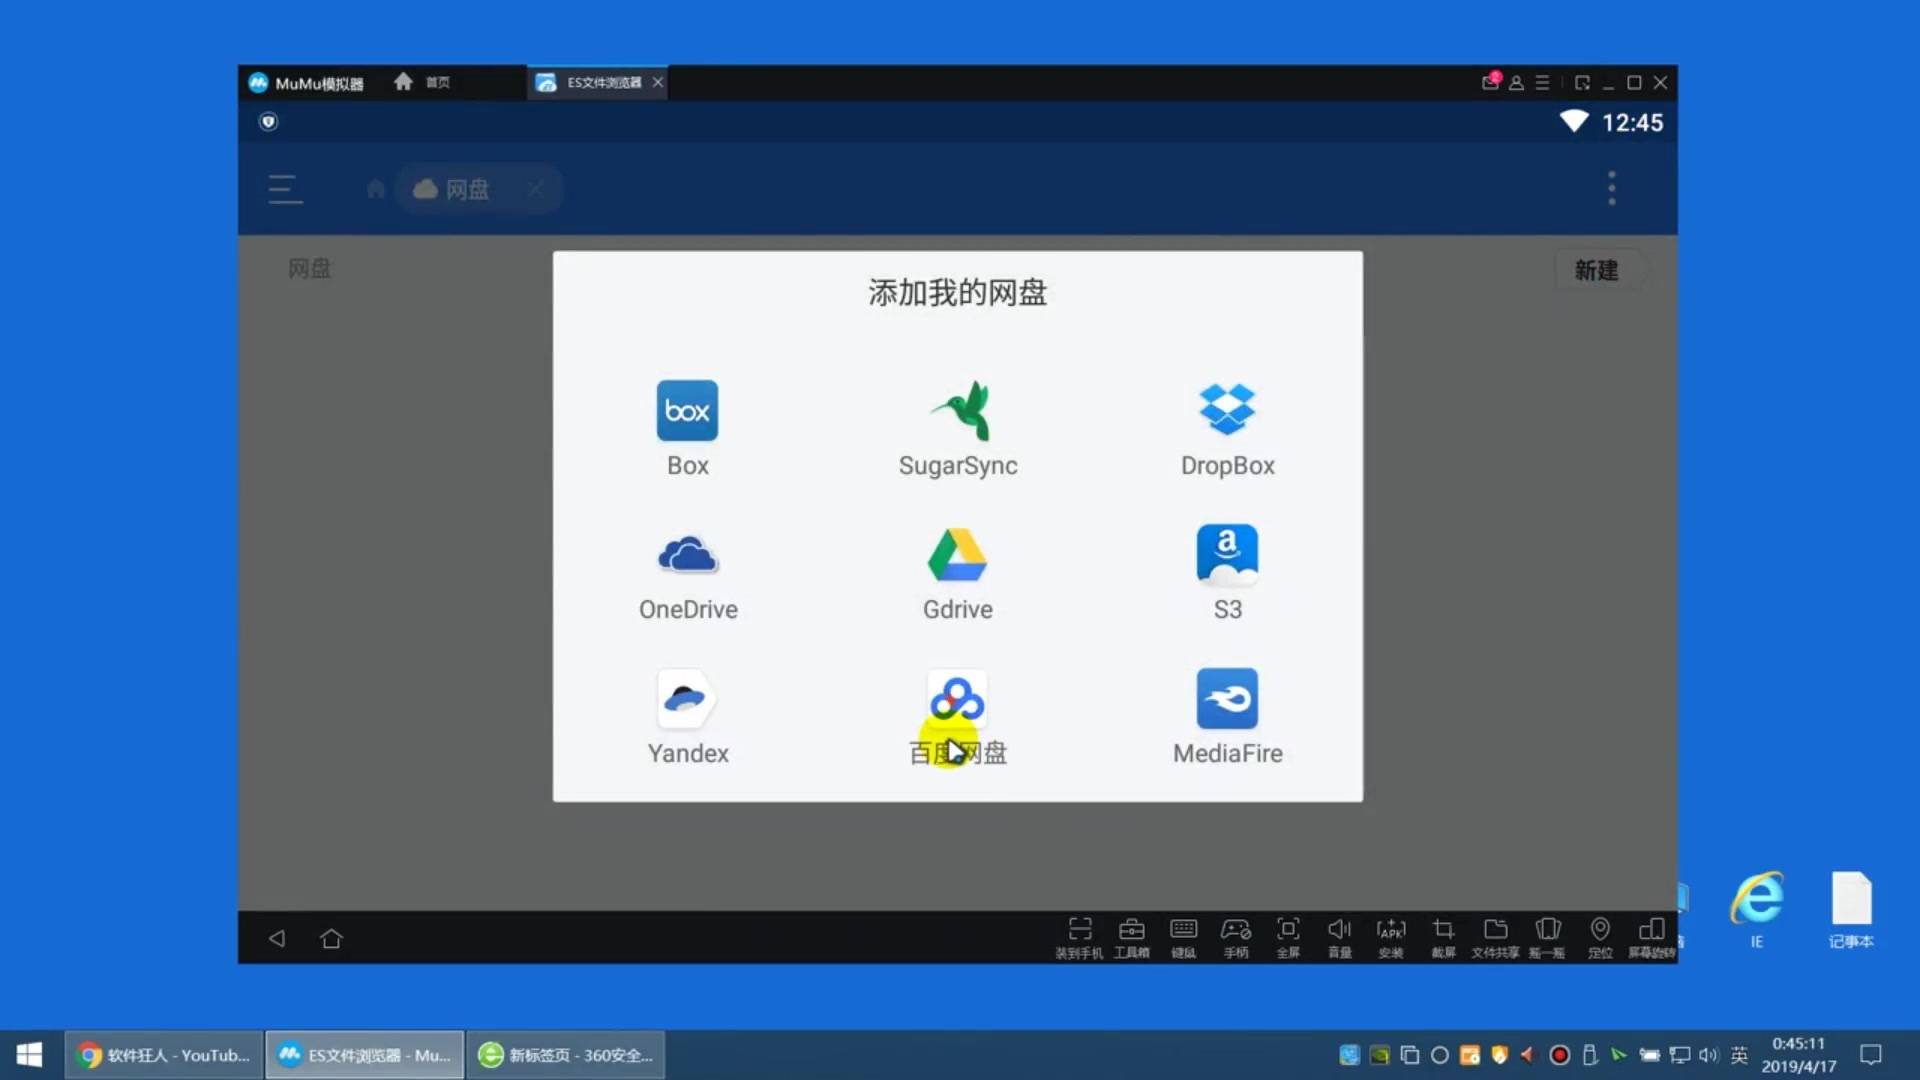Switch to ES文件浏览器 MuMu taskbar item
This screenshot has width=1920, height=1080.
365,1055
